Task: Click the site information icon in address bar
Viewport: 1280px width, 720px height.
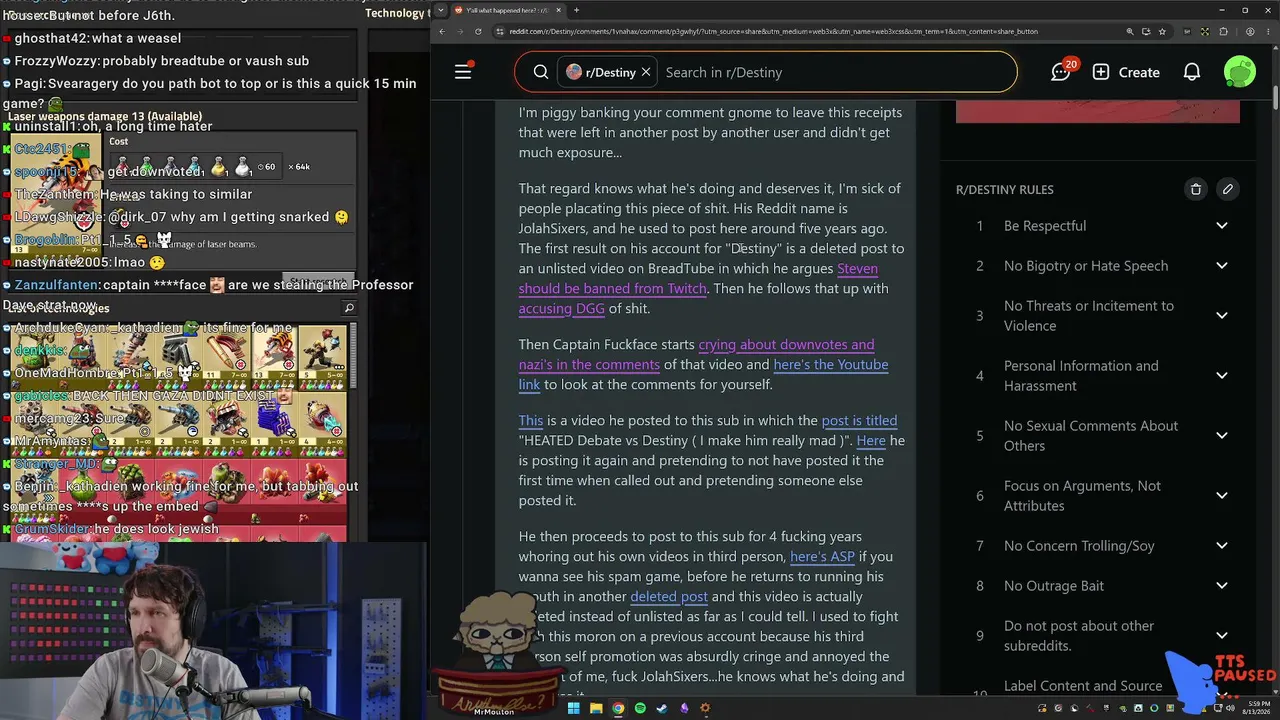Action: pyautogui.click(x=500, y=31)
